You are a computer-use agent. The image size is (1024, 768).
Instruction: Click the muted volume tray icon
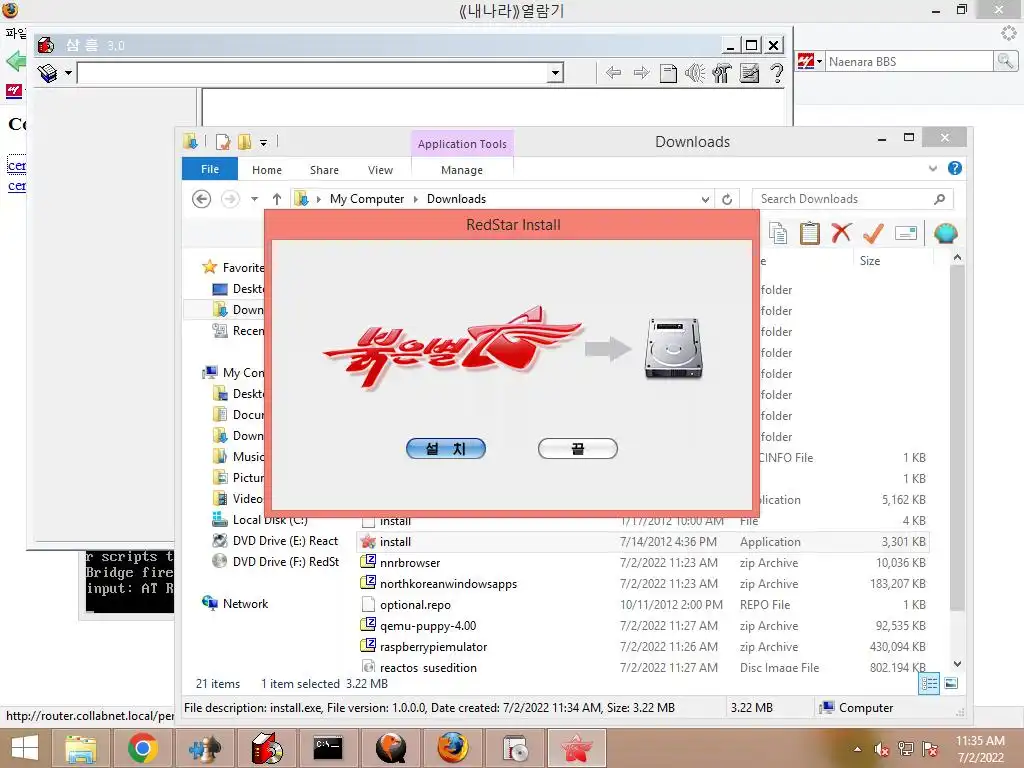[882, 749]
